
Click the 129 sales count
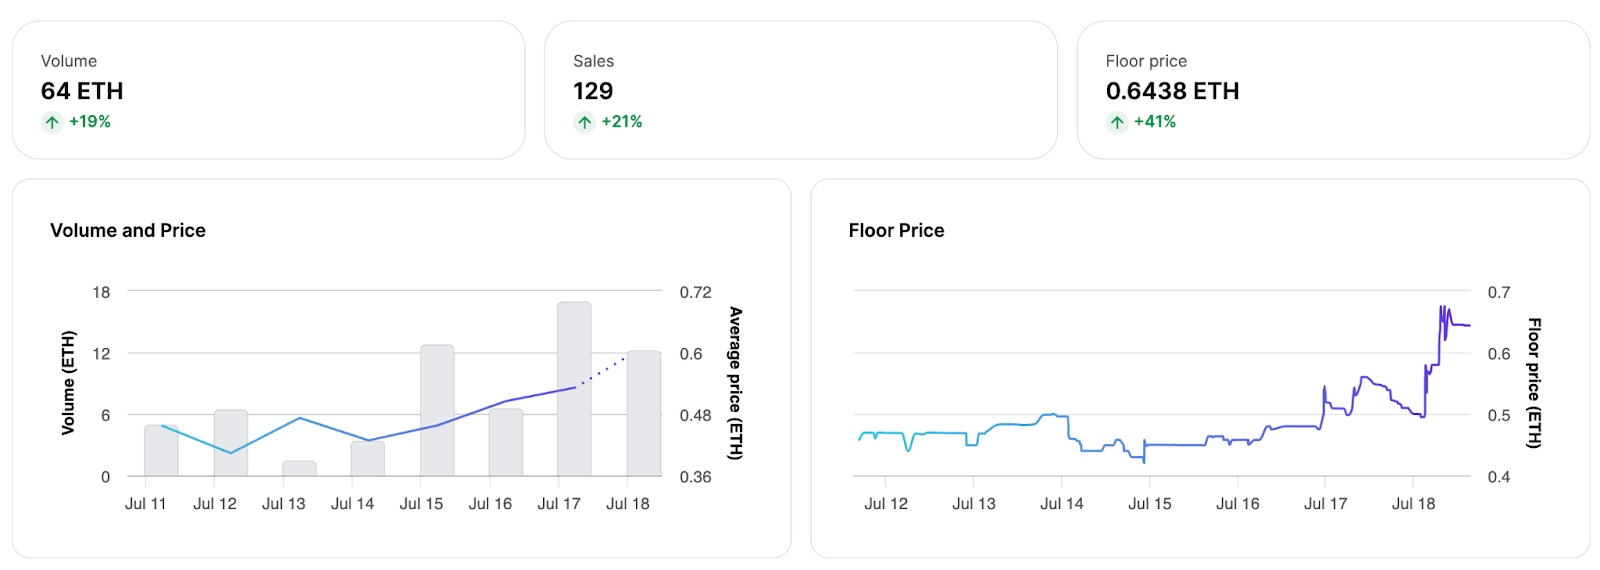pyautogui.click(x=593, y=91)
